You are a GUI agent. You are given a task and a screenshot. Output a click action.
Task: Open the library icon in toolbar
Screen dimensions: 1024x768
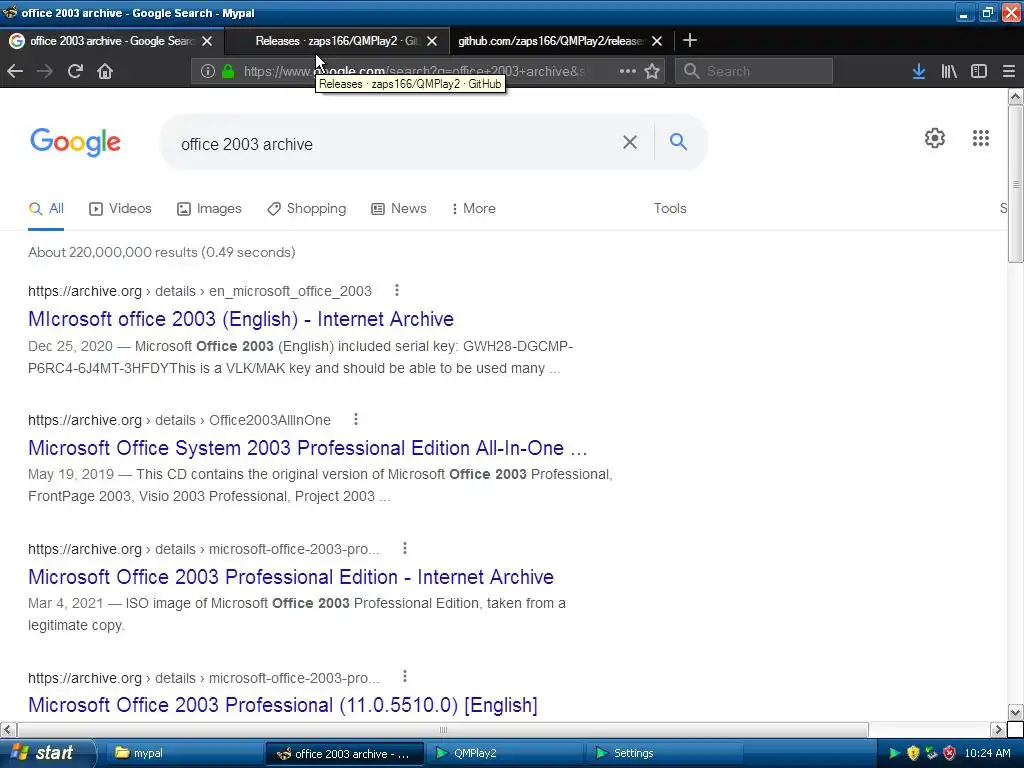[x=949, y=71]
